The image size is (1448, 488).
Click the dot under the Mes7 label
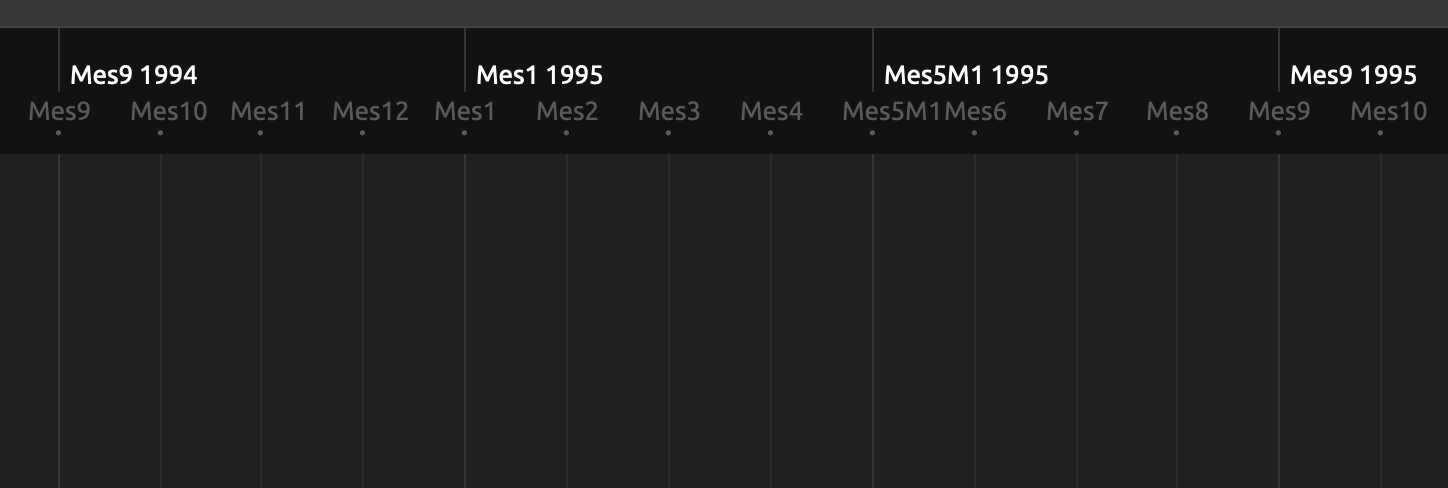tap(1077, 132)
